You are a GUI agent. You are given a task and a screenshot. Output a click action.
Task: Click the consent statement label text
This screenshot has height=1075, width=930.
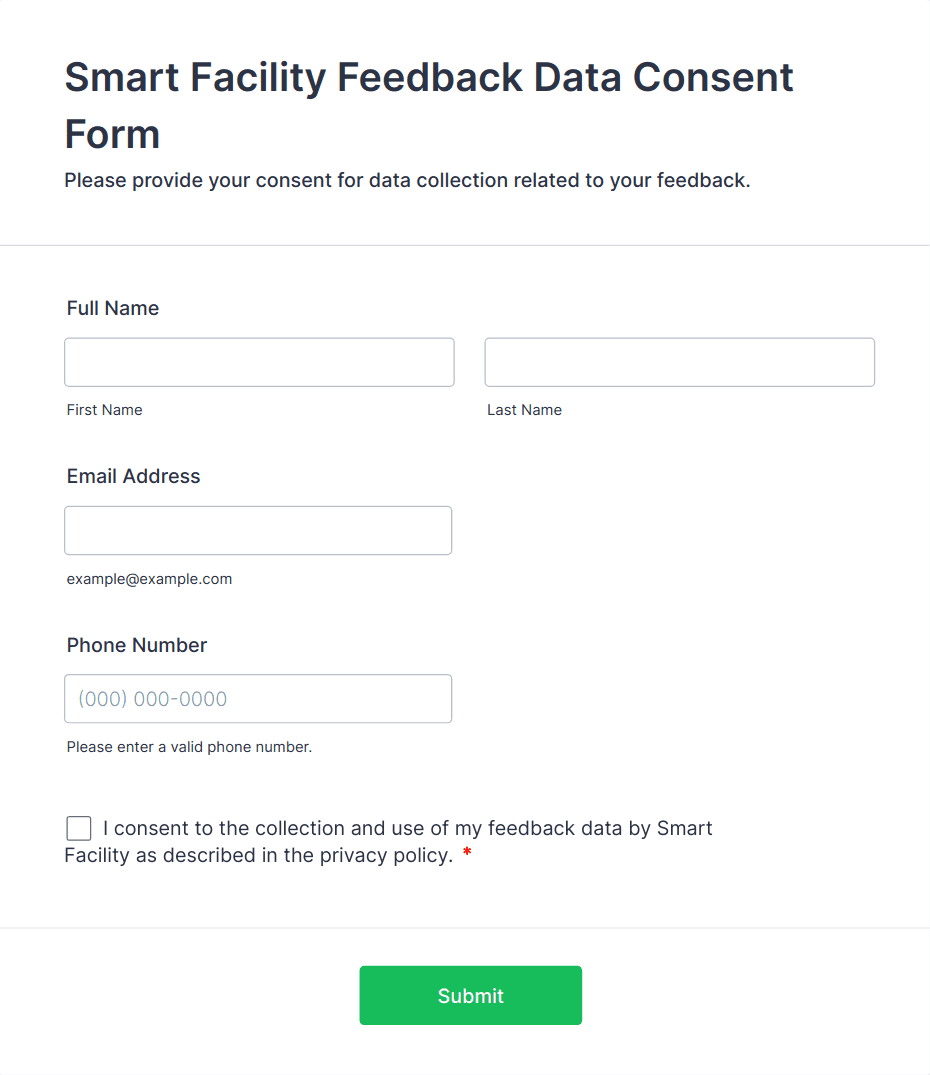[x=407, y=829]
